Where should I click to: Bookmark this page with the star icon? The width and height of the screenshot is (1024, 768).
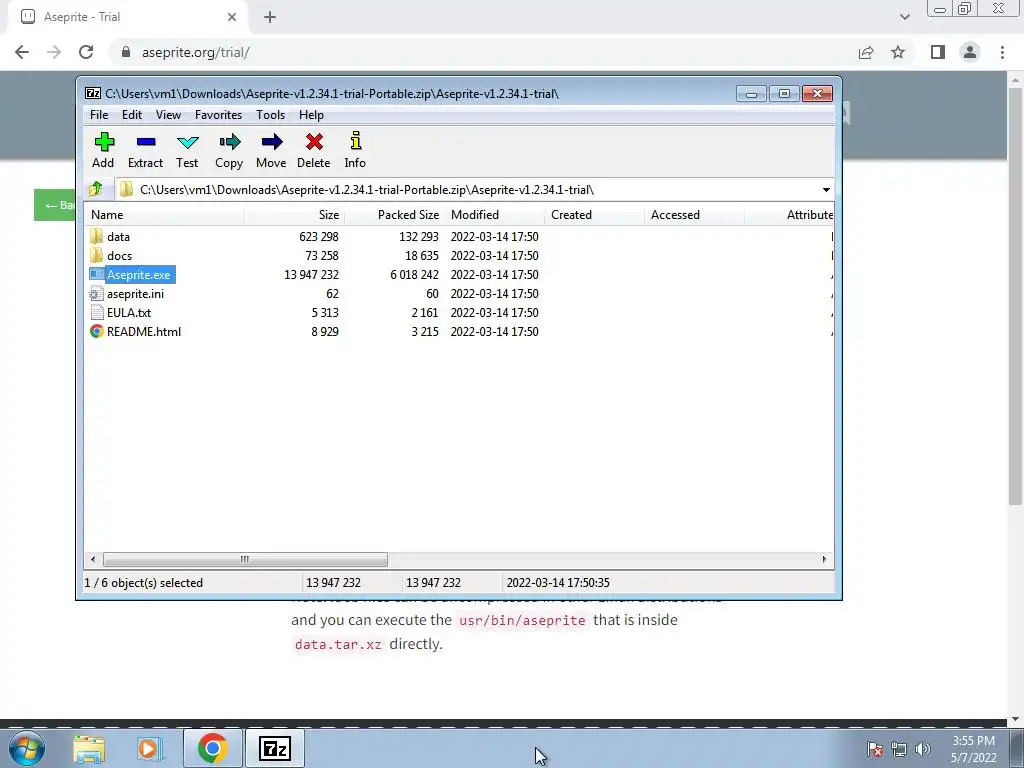pyautogui.click(x=898, y=52)
